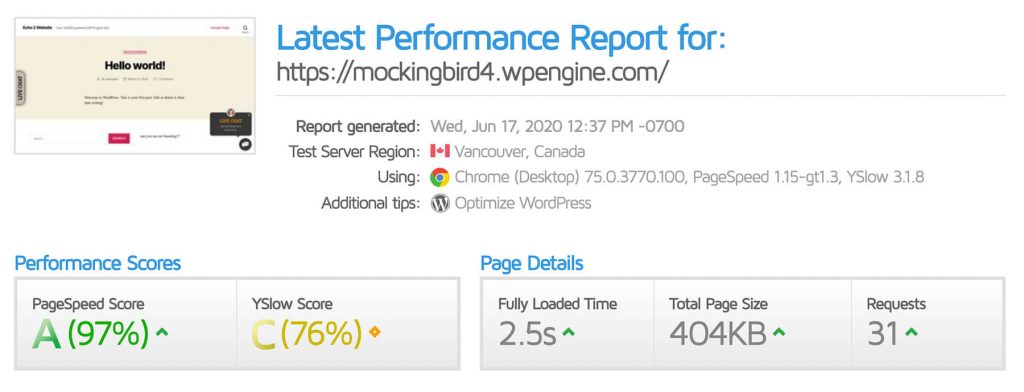Click the green arrow next to 31 requests

point(911,332)
